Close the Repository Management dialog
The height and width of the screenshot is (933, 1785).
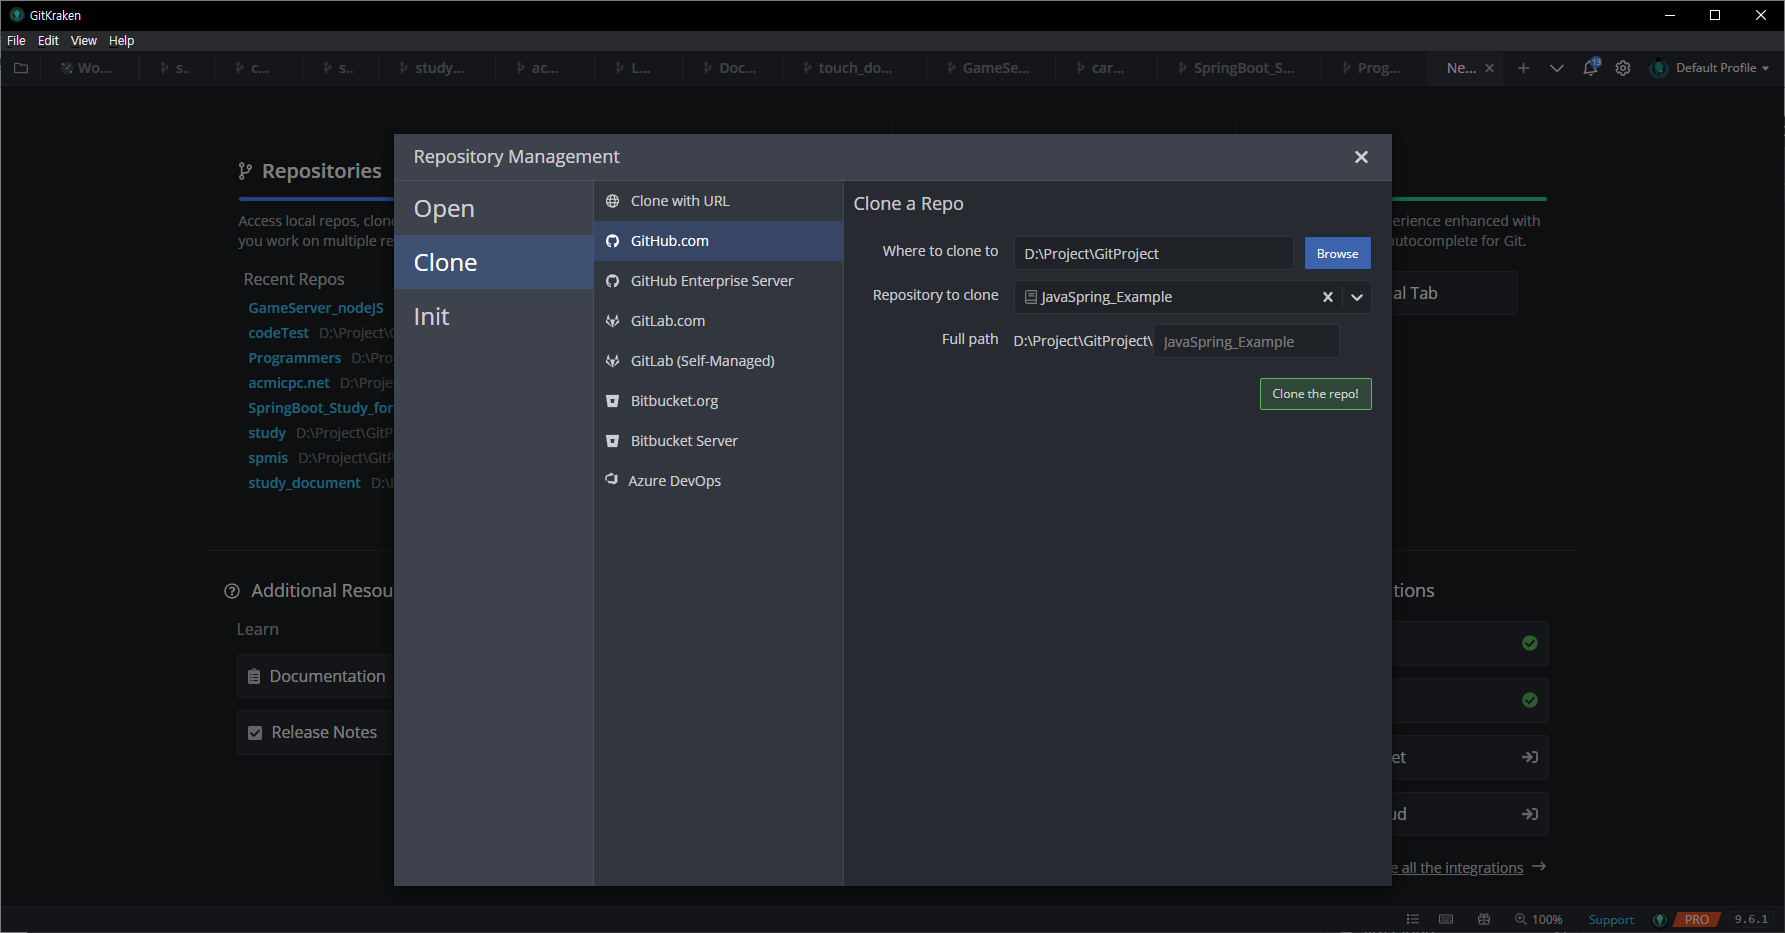coord(1361,157)
